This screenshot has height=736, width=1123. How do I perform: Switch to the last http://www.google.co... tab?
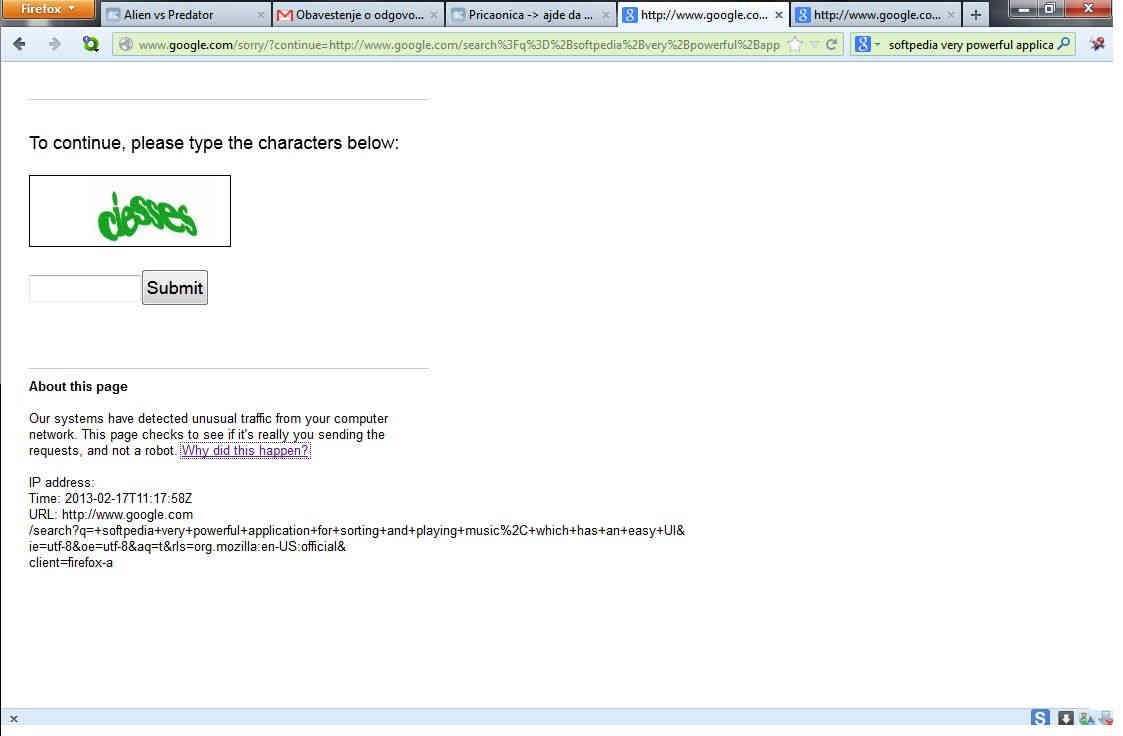875,14
